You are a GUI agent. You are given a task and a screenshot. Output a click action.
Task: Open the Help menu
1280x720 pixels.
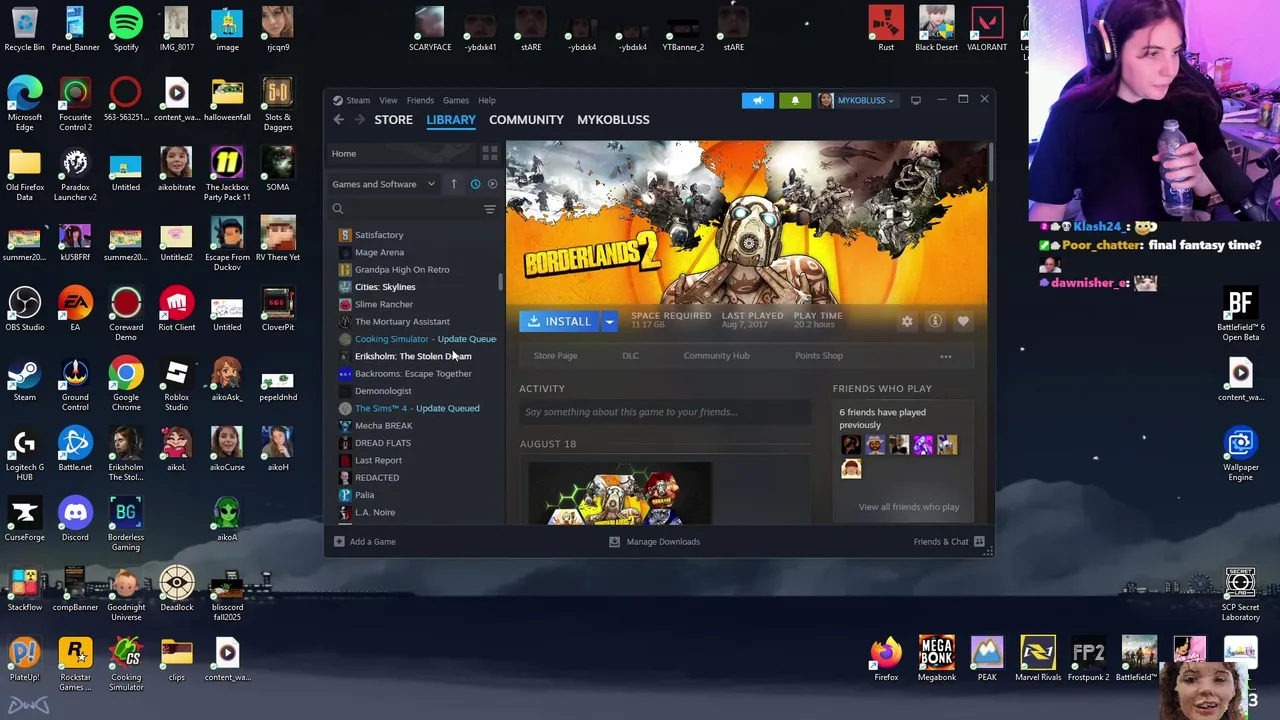486,100
